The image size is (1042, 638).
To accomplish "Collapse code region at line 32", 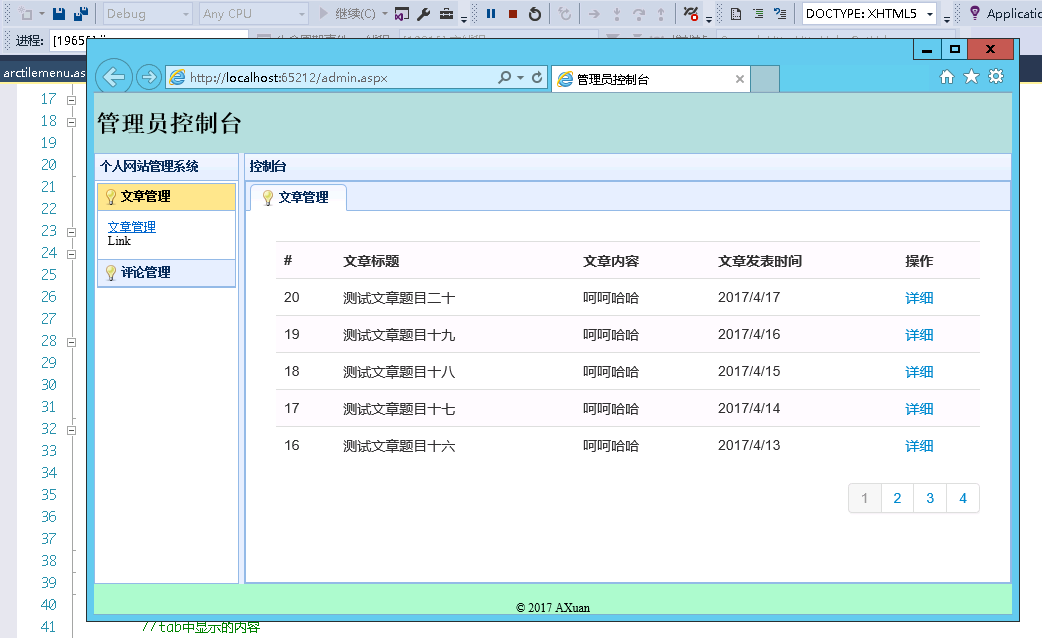I will pyautogui.click(x=71, y=431).
